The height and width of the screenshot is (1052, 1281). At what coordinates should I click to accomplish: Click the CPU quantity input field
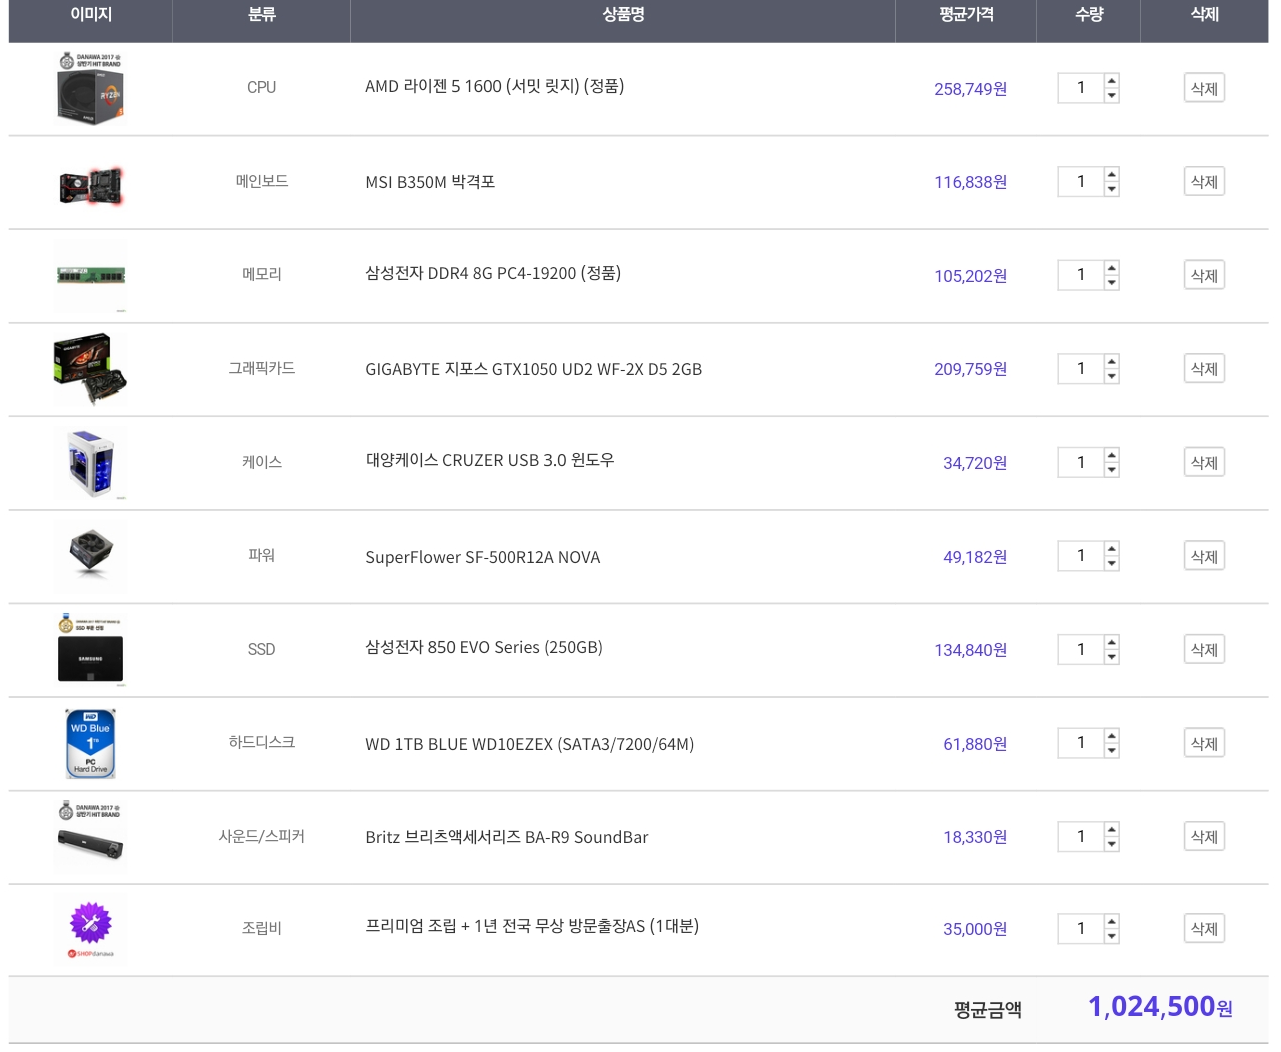tap(1081, 88)
